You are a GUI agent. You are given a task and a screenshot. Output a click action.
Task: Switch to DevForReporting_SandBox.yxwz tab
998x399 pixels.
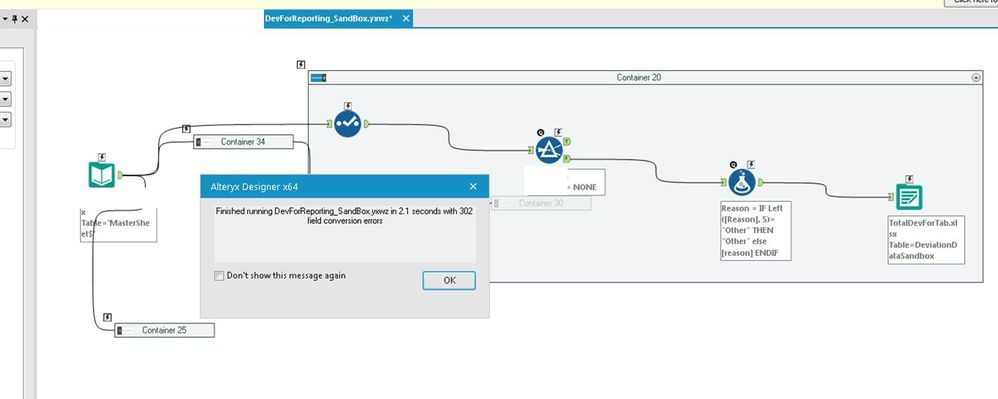tap(328, 18)
